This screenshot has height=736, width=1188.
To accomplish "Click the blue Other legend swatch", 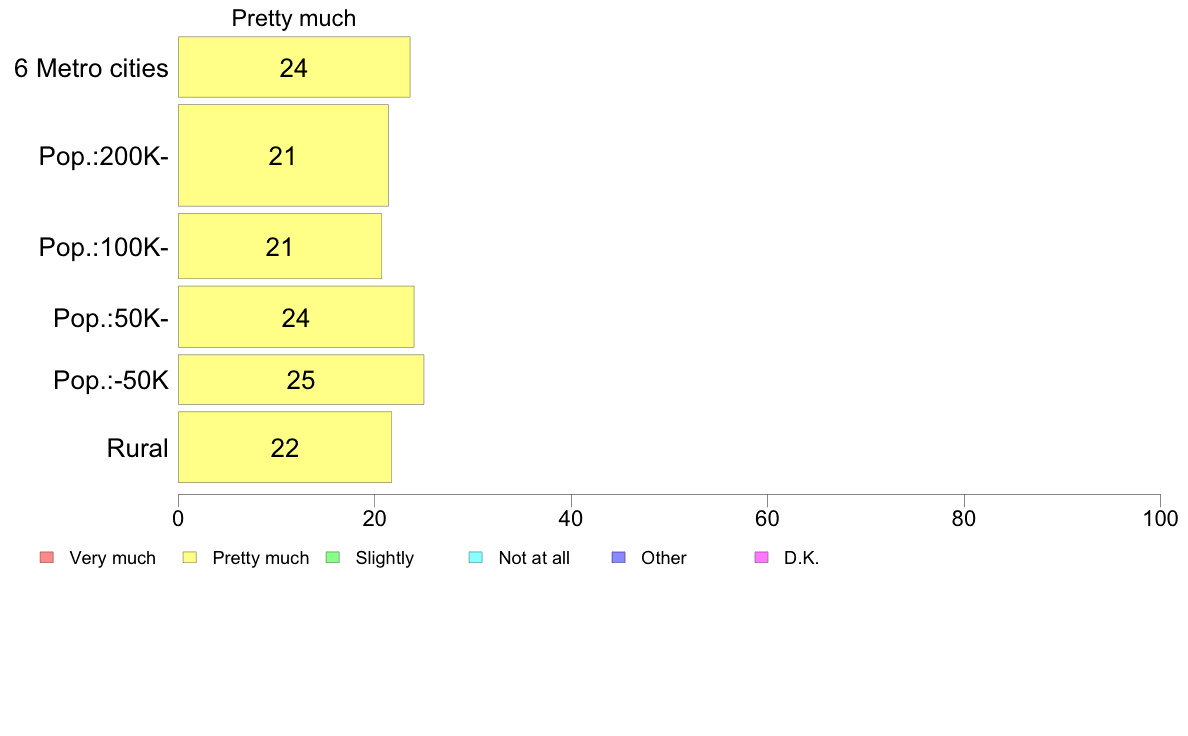I will [x=619, y=558].
